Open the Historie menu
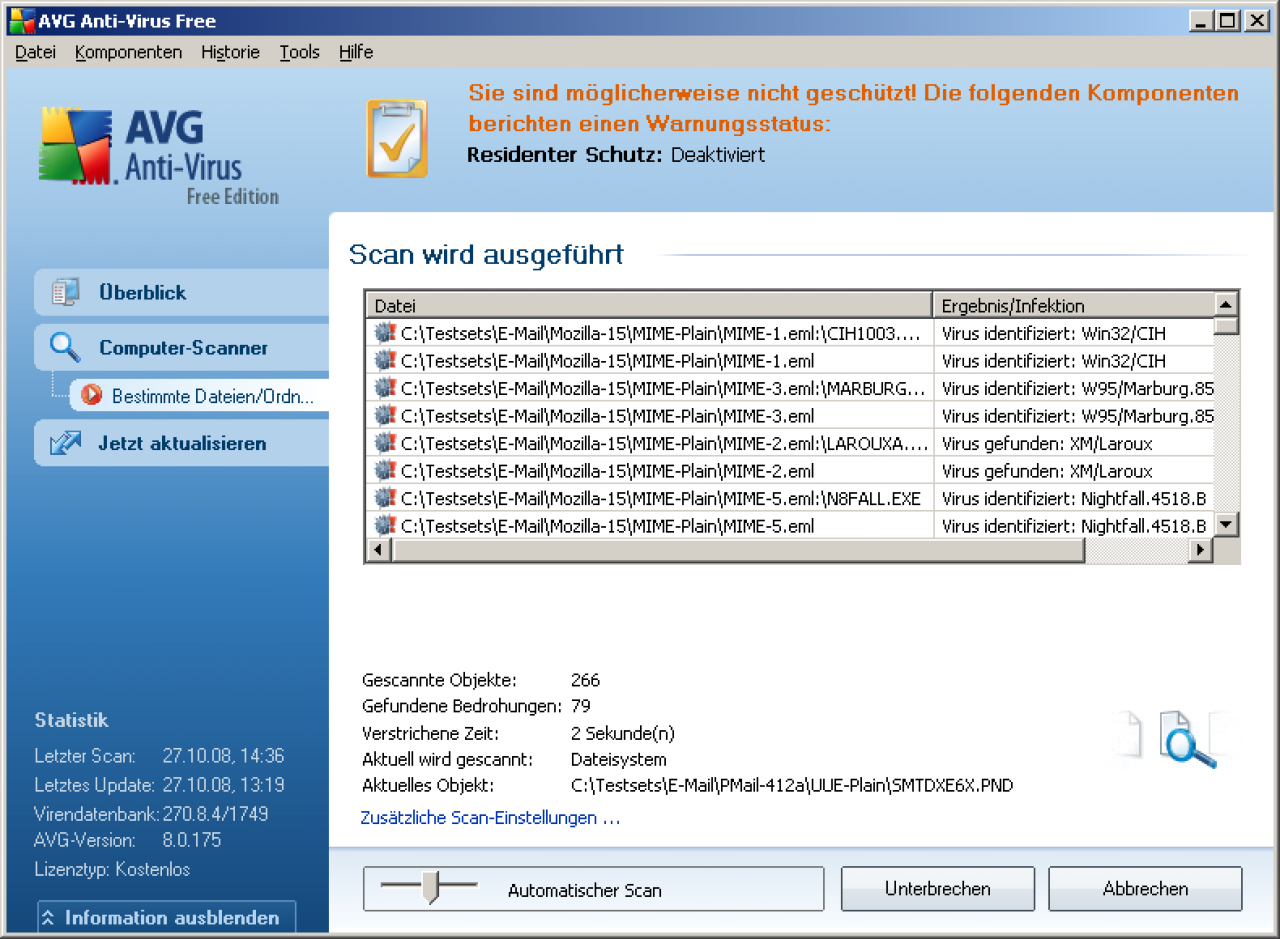Image resolution: width=1280 pixels, height=939 pixels. click(x=230, y=52)
